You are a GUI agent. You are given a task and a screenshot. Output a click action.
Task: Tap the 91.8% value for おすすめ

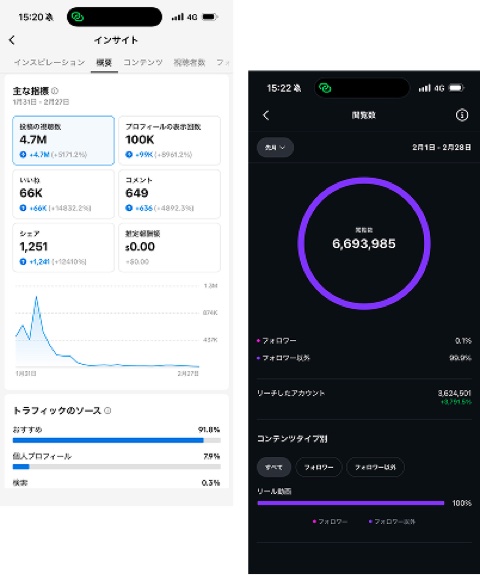coord(209,429)
